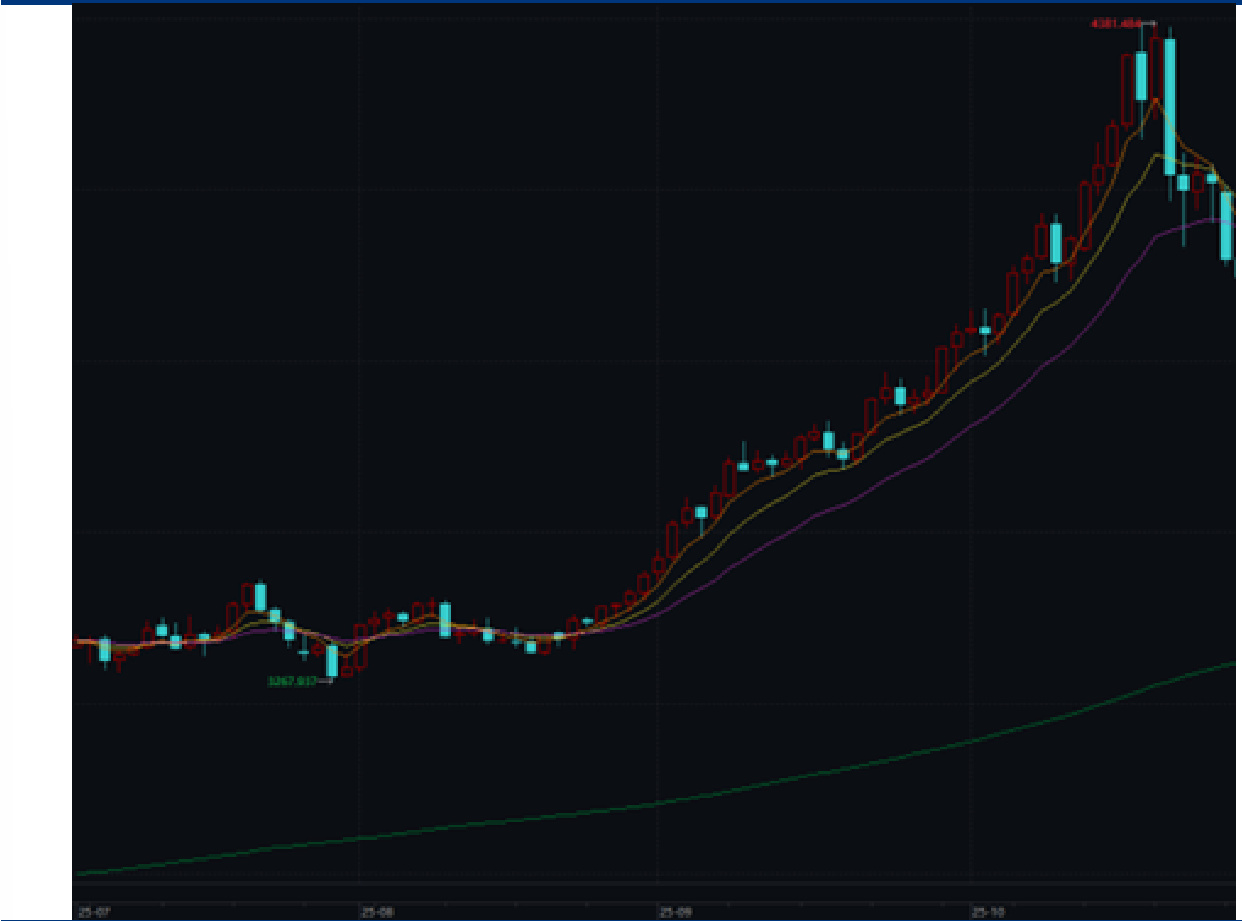Click the cyan candle just after the 25-09 gridline
Image resolution: width=1242 pixels, height=921 pixels.
tap(701, 512)
